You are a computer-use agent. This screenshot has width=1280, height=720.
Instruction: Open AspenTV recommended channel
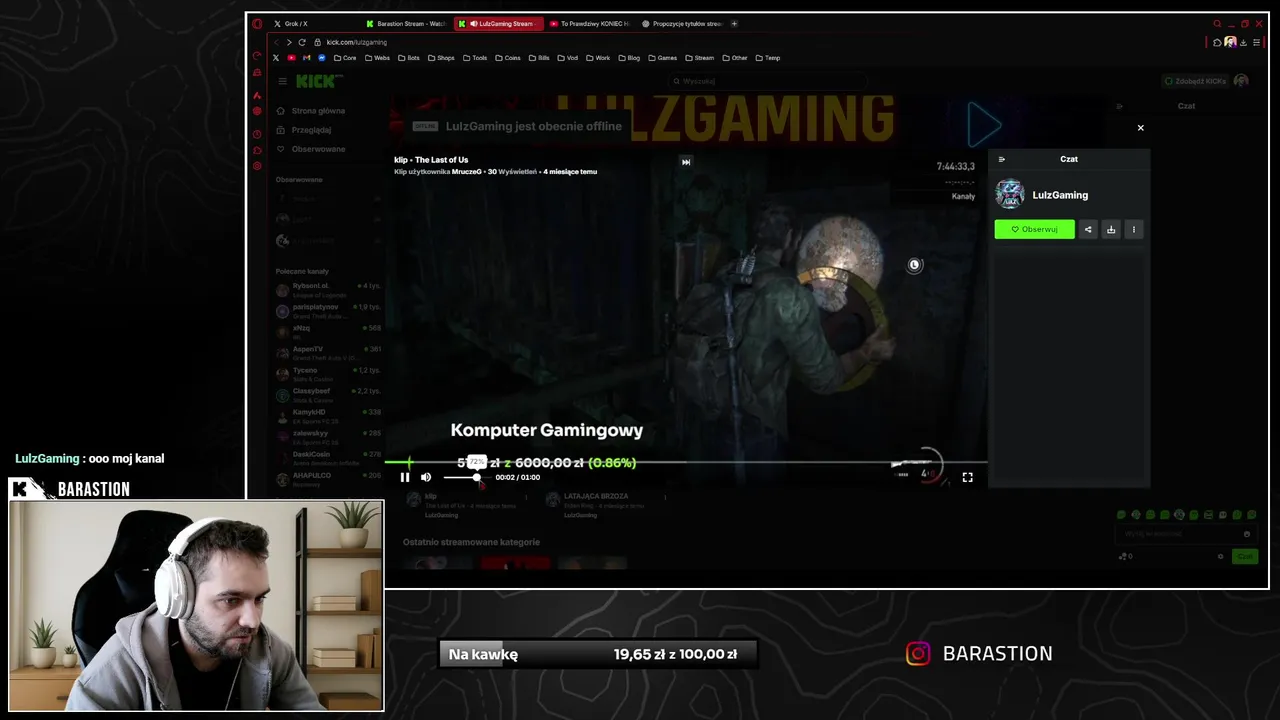[329, 353]
